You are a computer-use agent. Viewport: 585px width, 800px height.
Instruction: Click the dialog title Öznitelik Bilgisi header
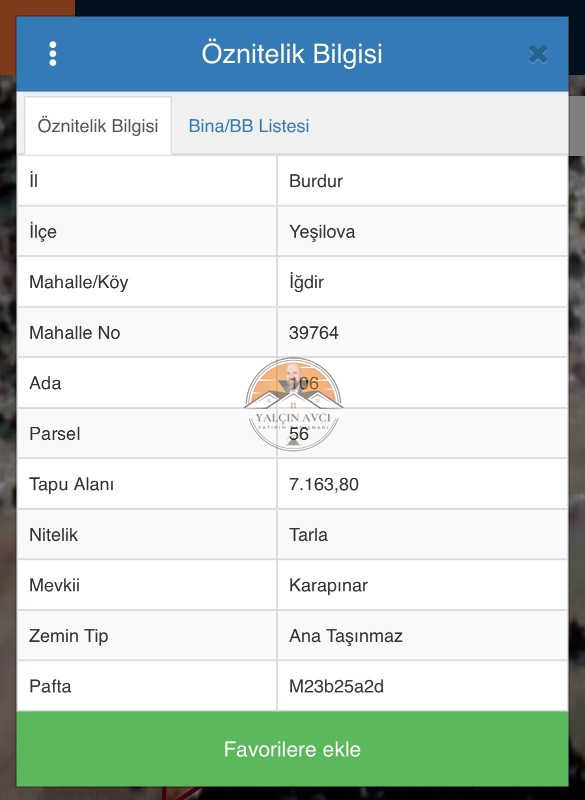(x=292, y=54)
